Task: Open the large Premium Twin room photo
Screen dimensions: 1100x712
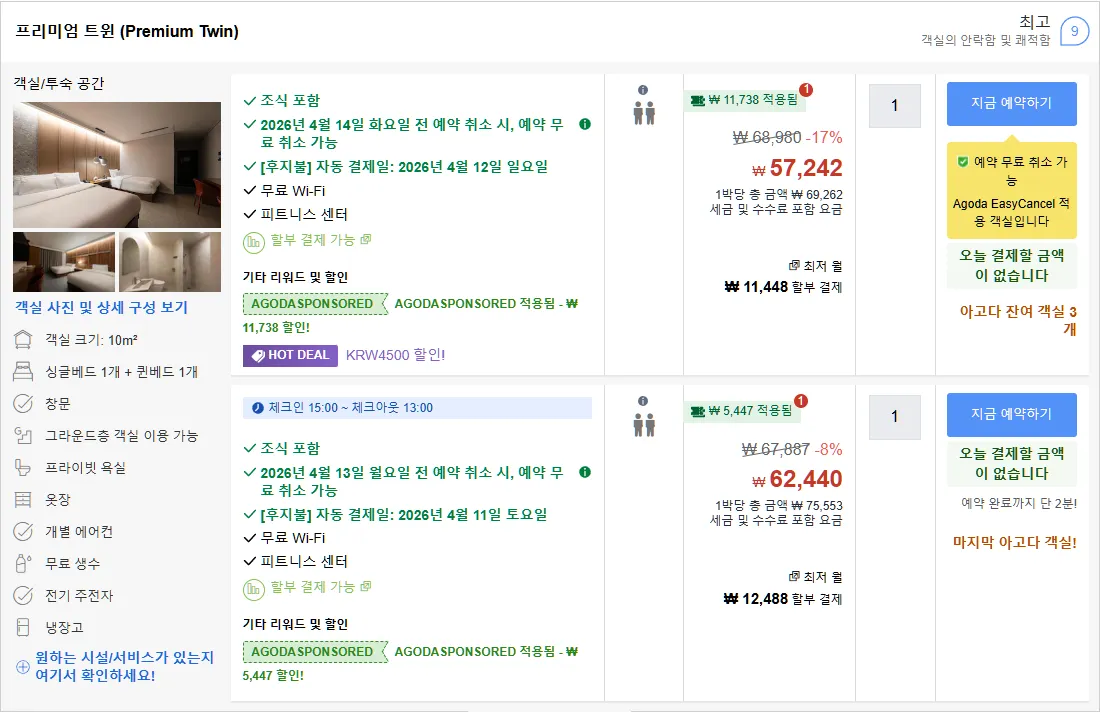Action: coord(117,165)
